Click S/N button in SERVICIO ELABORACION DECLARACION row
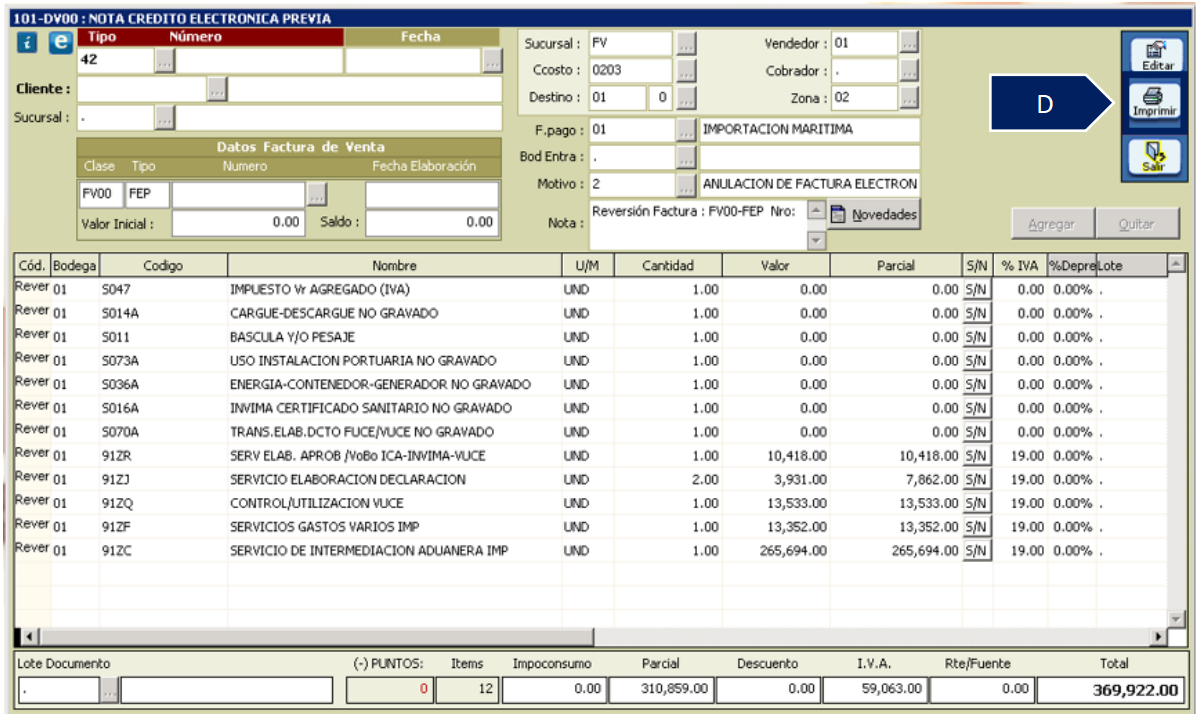Screen dimensions: 1198x714 976,480
